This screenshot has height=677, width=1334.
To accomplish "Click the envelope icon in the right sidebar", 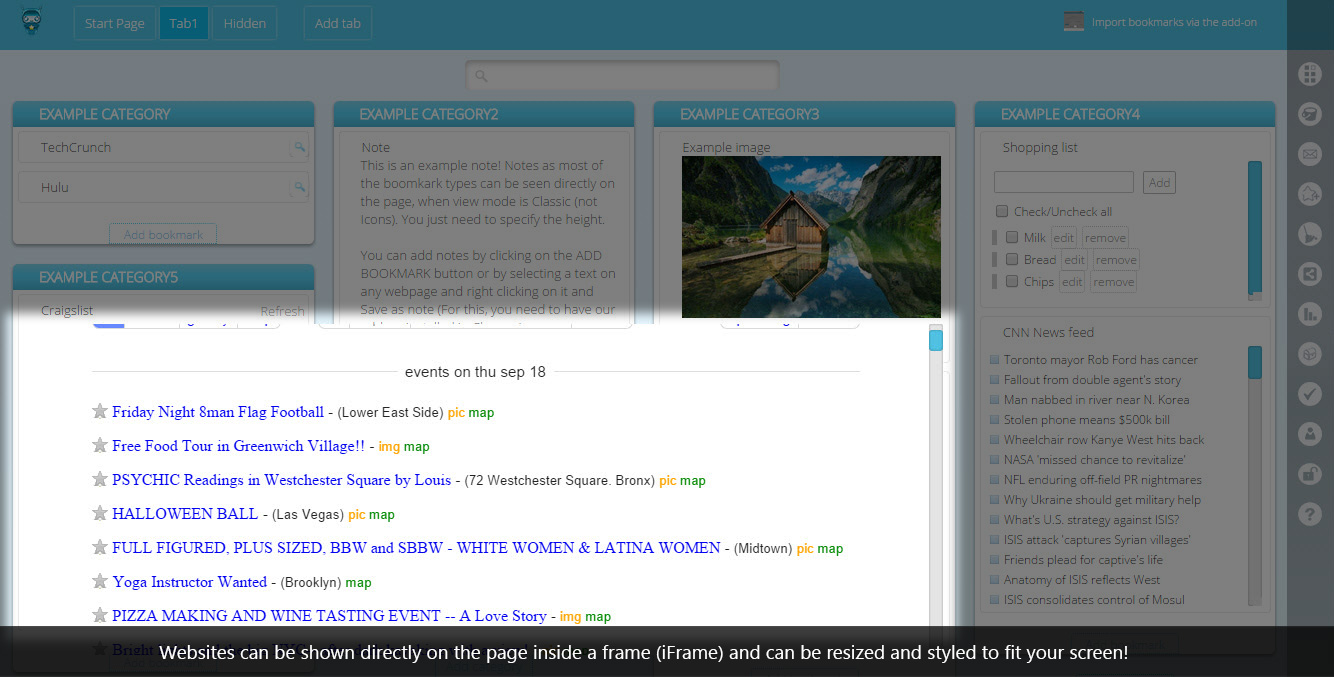I will coord(1310,154).
